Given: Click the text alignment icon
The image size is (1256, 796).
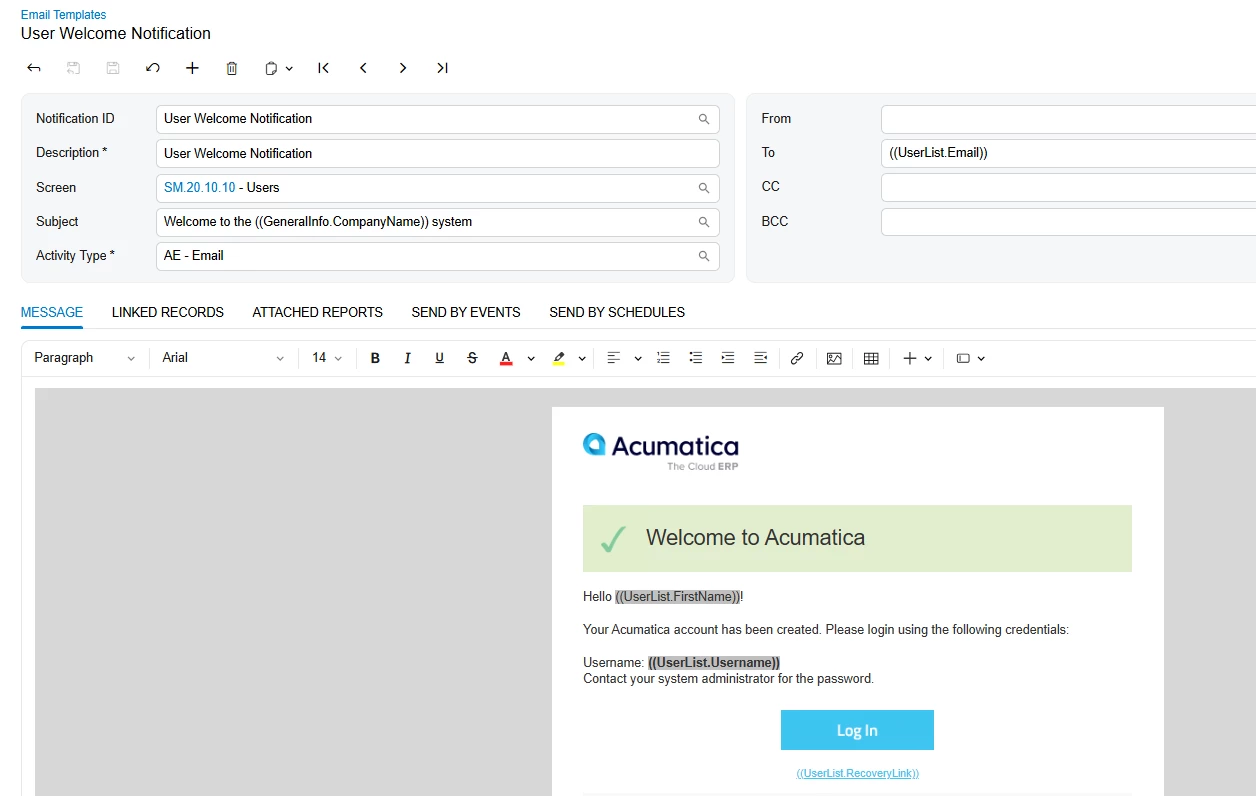Looking at the screenshot, I should [x=614, y=358].
